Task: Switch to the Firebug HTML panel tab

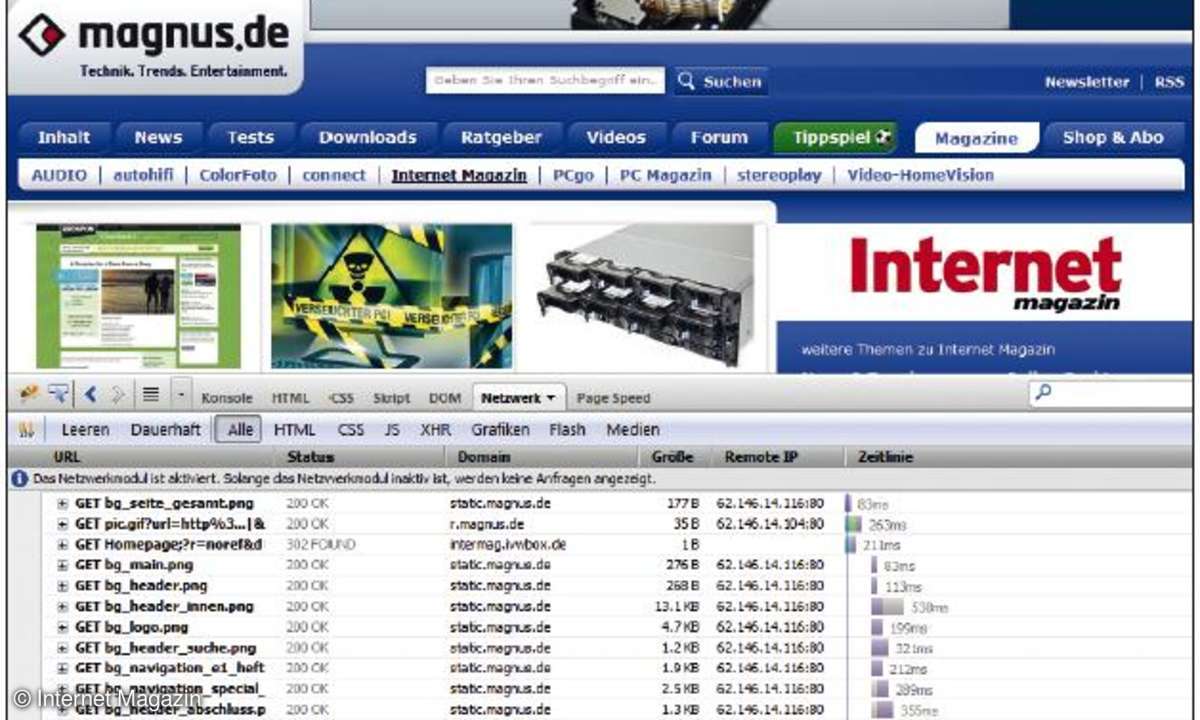Action: click(x=290, y=398)
